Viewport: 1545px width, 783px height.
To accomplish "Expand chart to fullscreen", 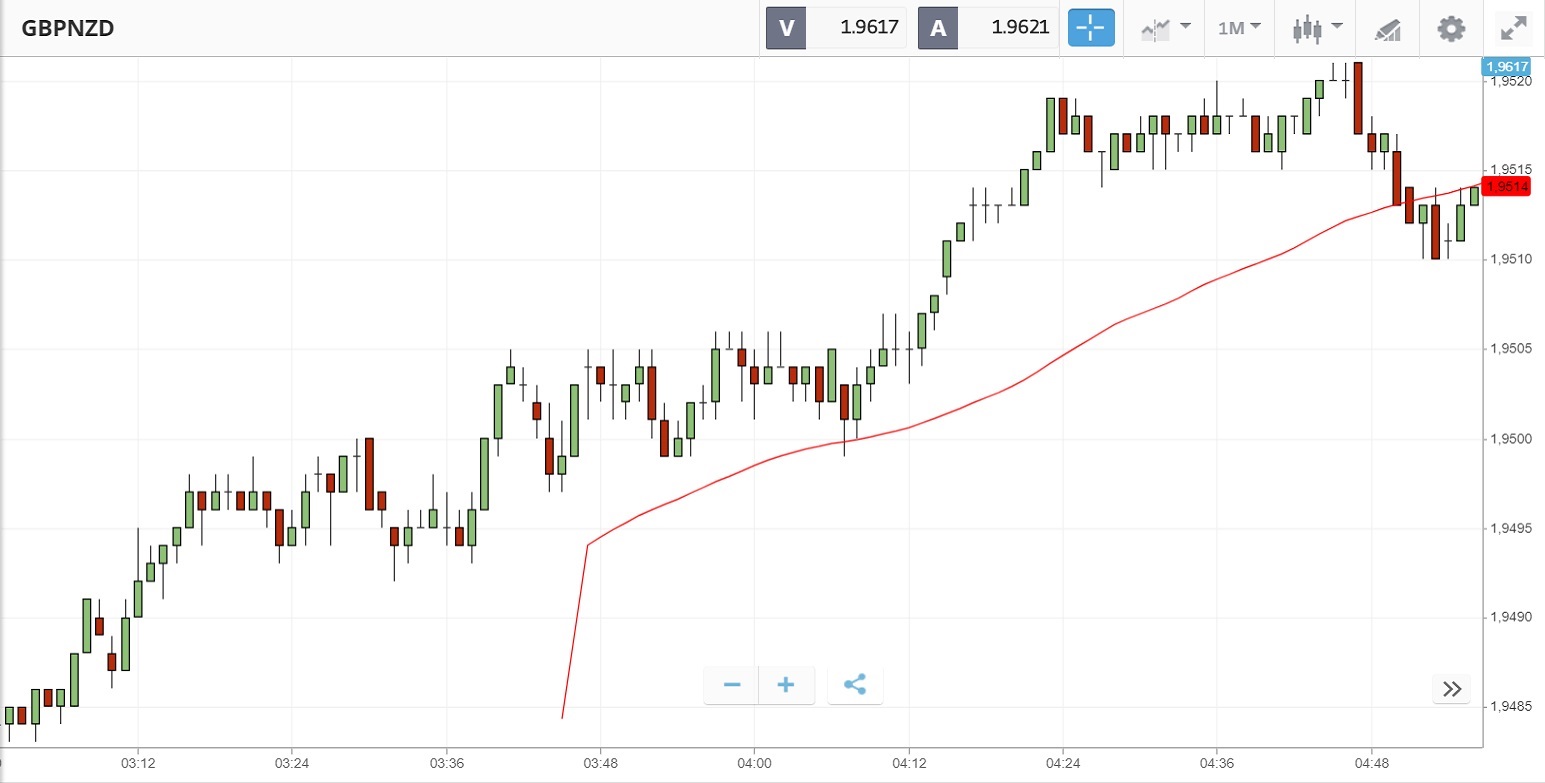I will [1514, 28].
